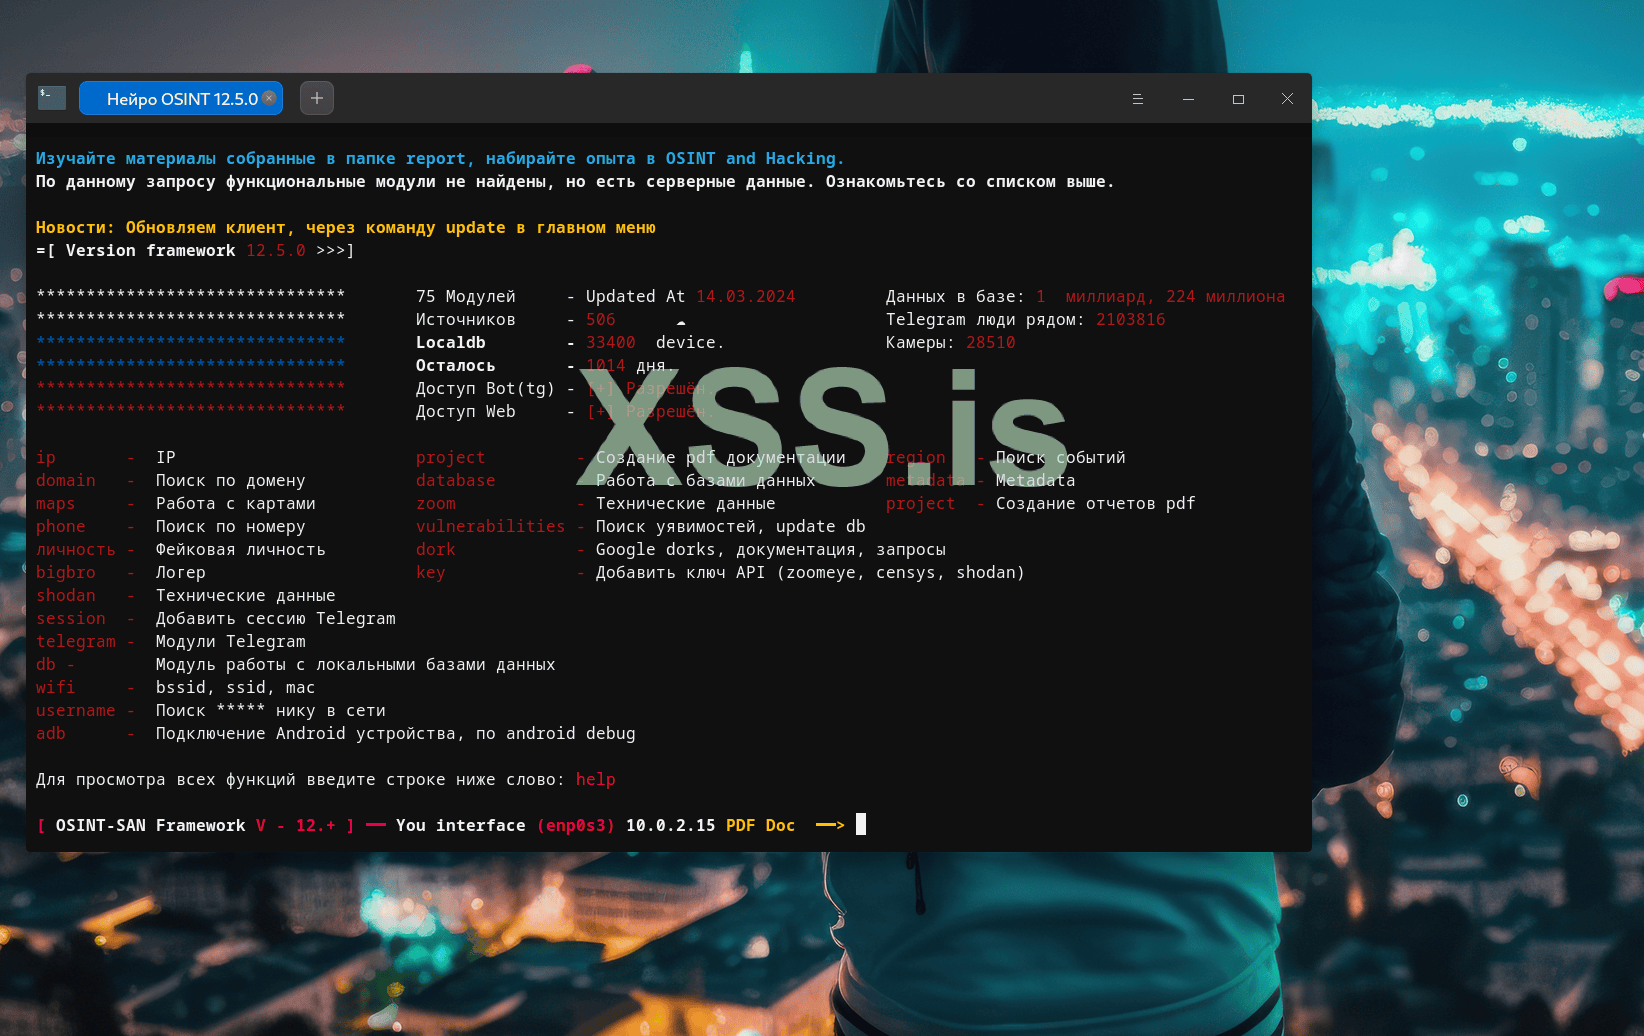
Task: Click the description 'Создание отчетов pdf'
Action: [x=1096, y=503]
